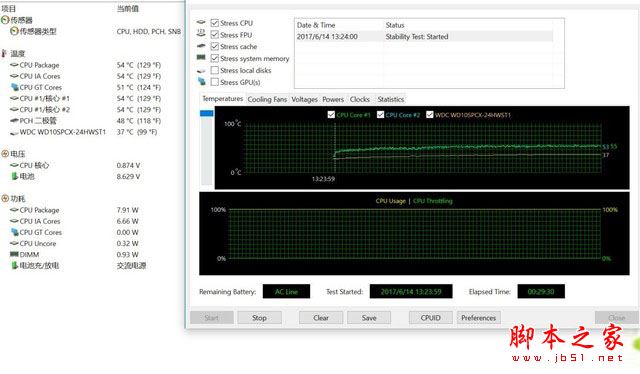Click the 传感器类型 row icon
This screenshot has width=640, height=374.
14,31
